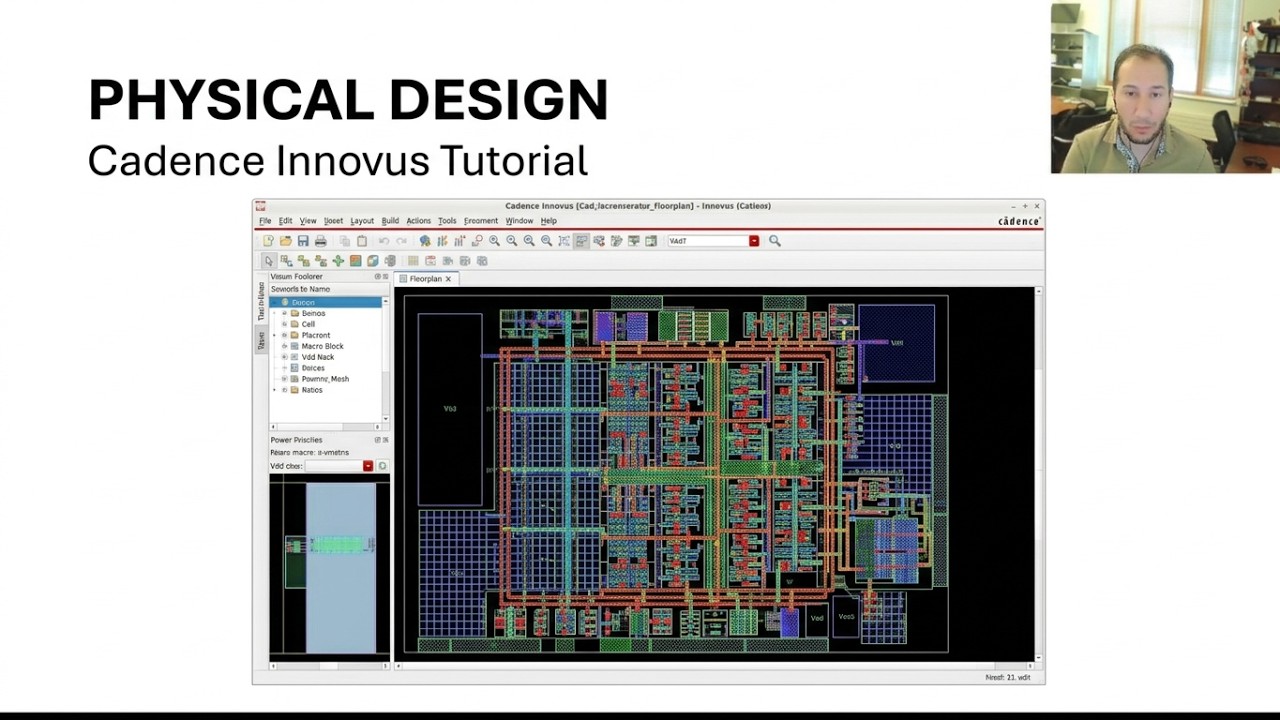The image size is (1280, 720).
Task: Open the View menu
Action: click(x=308, y=221)
